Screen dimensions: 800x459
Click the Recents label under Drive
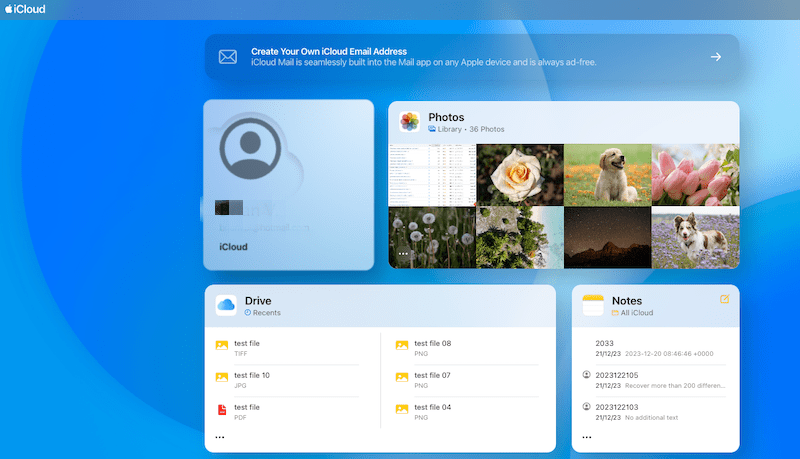click(262, 313)
